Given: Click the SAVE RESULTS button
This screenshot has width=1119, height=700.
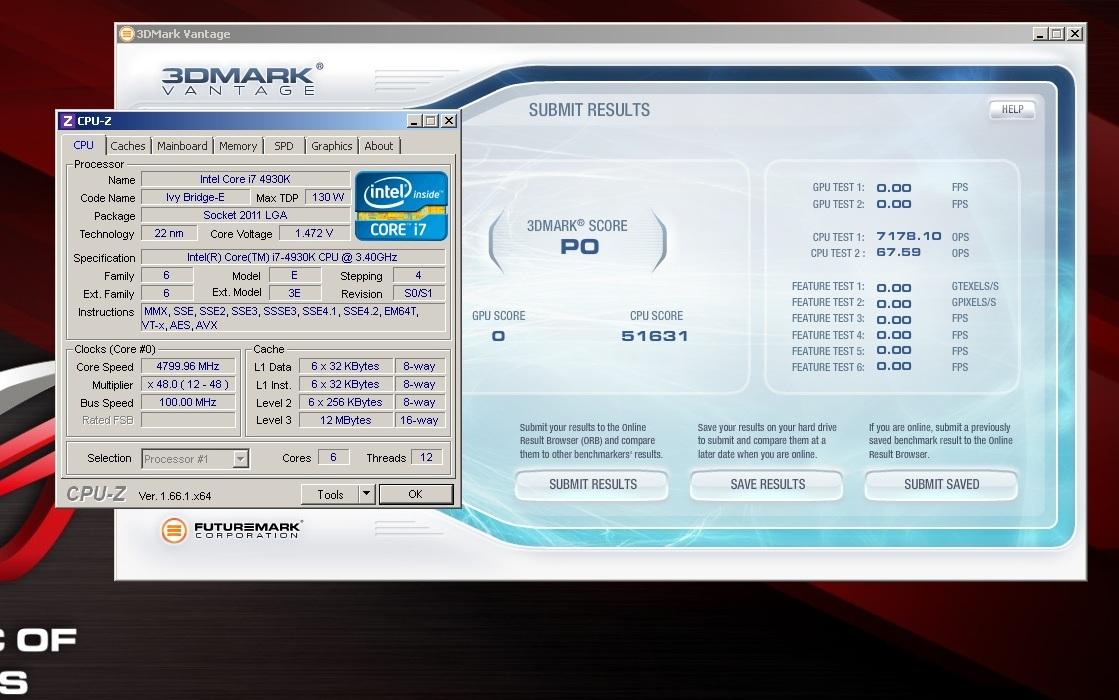Looking at the screenshot, I should click(767, 485).
